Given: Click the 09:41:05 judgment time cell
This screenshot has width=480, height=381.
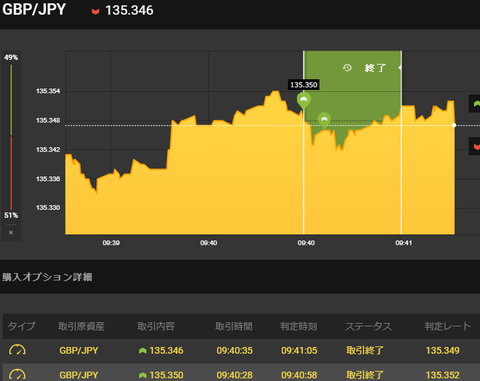Looking at the screenshot, I should point(299,351).
